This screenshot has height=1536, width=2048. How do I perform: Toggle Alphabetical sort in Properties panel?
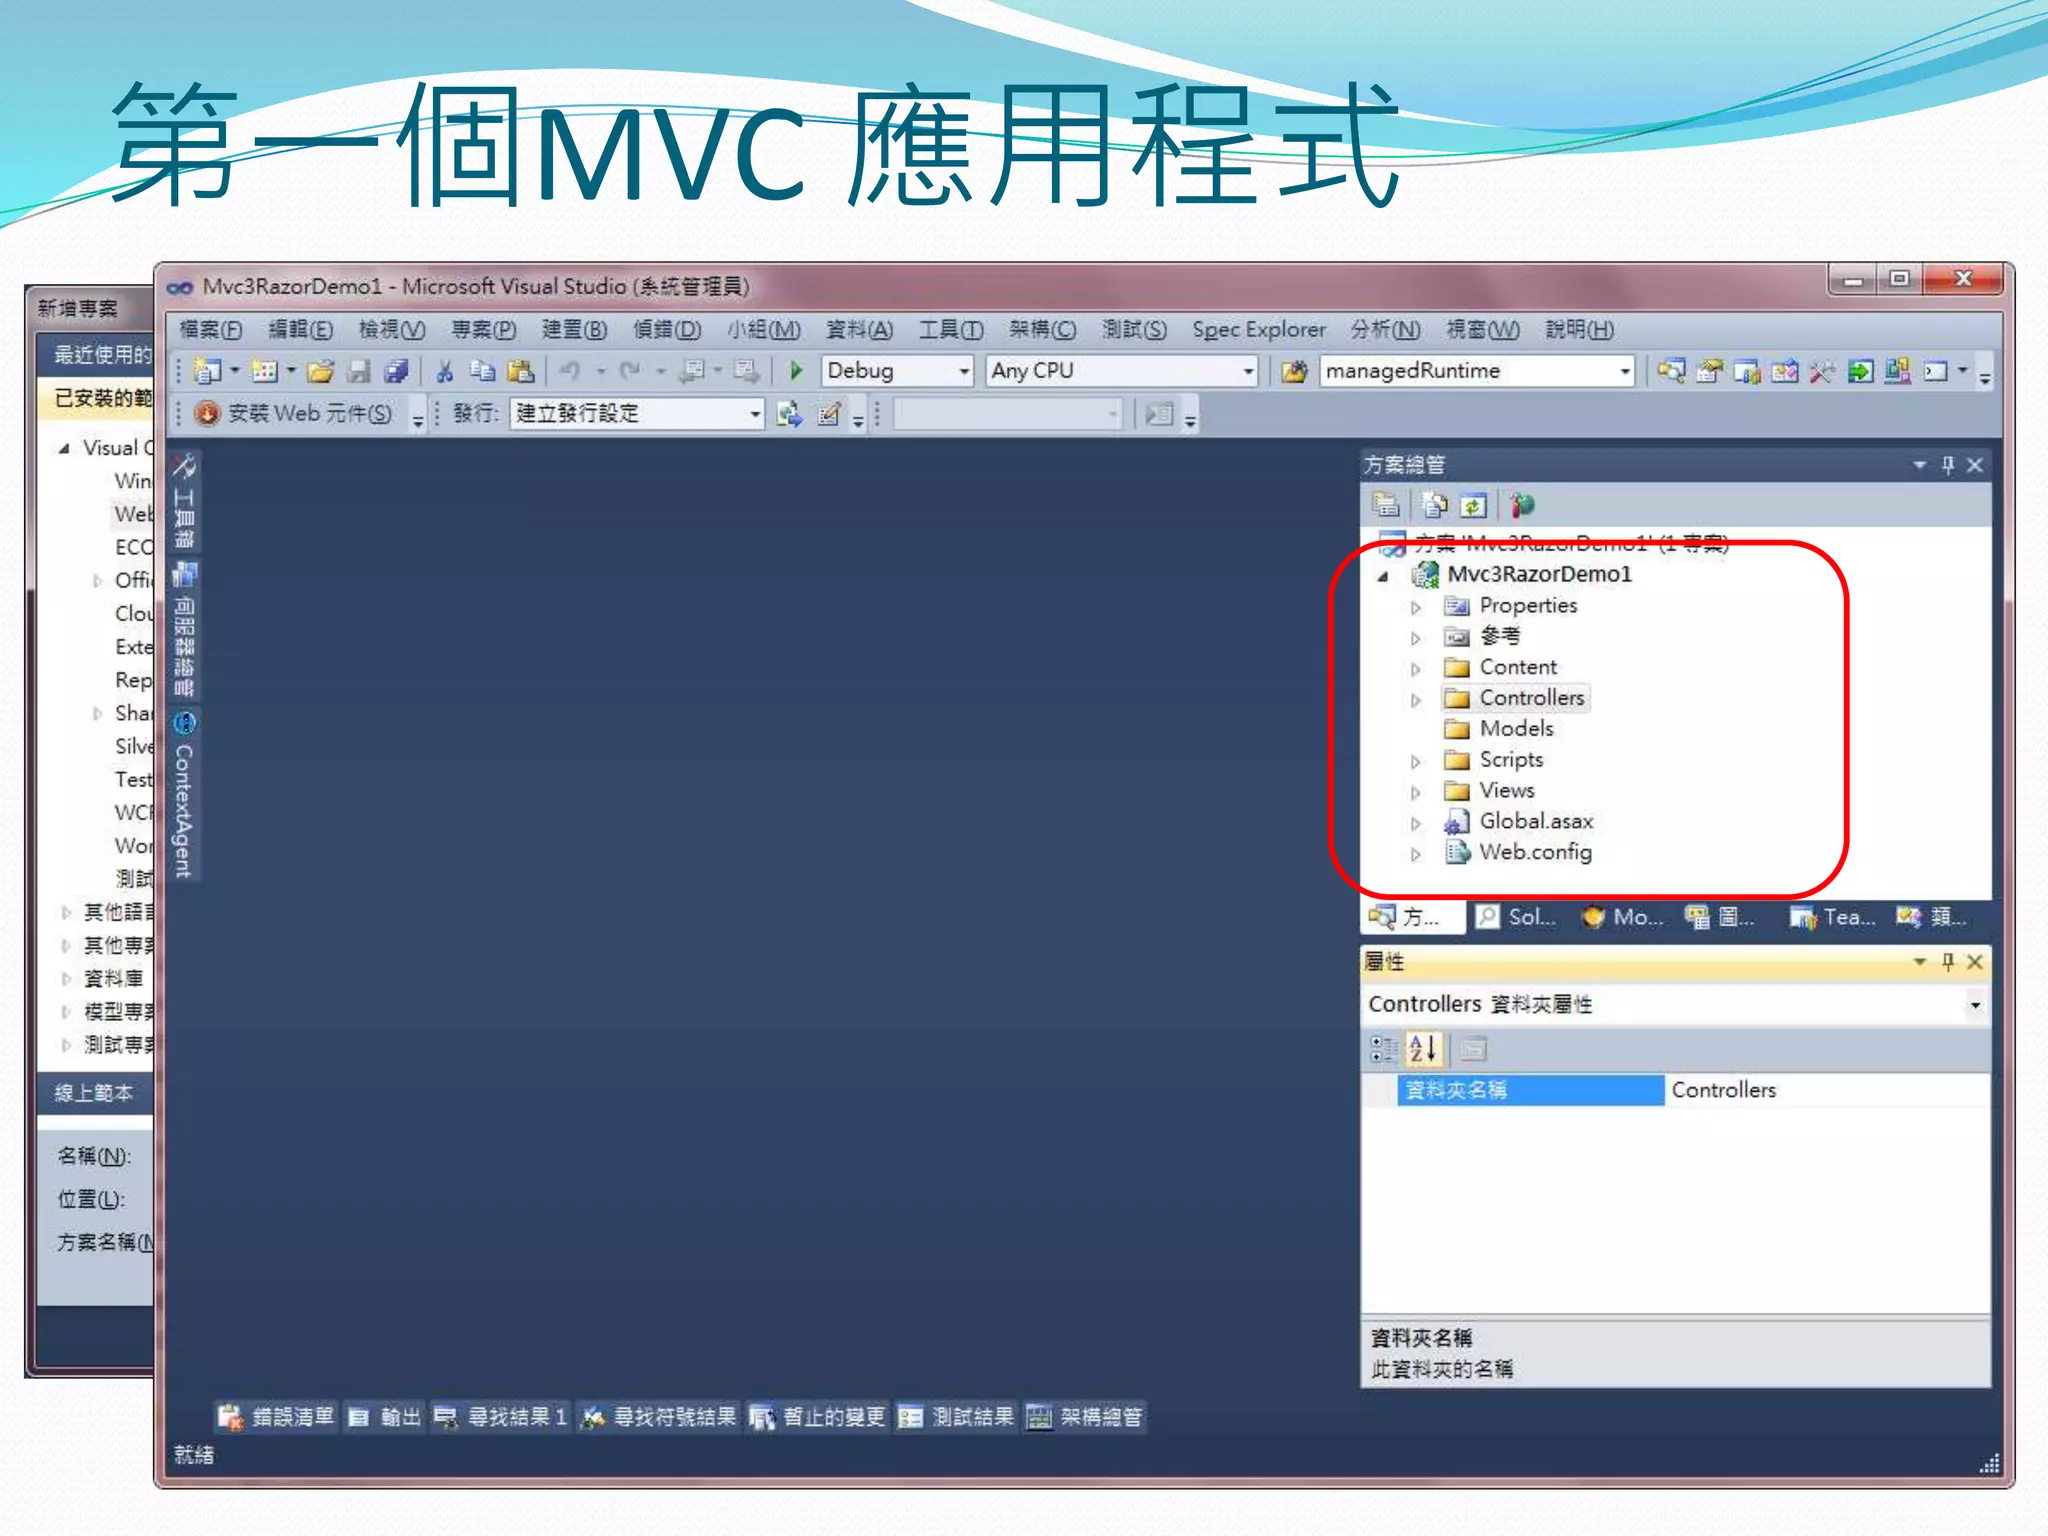click(1423, 1049)
